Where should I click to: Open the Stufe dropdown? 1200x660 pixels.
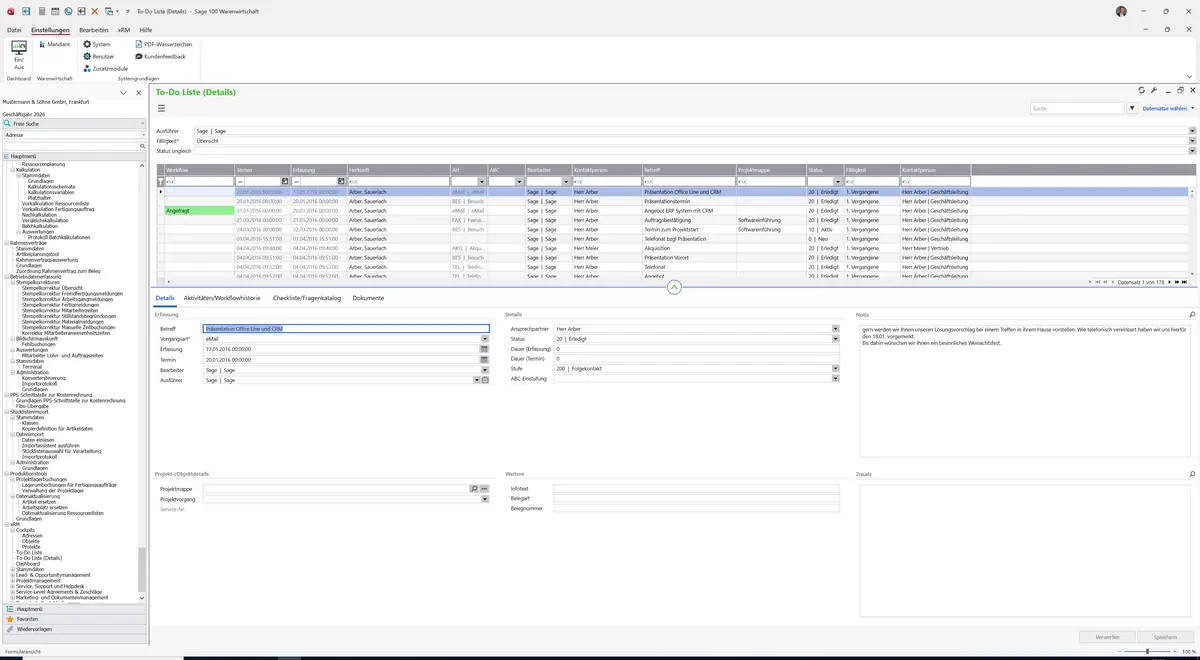835,368
